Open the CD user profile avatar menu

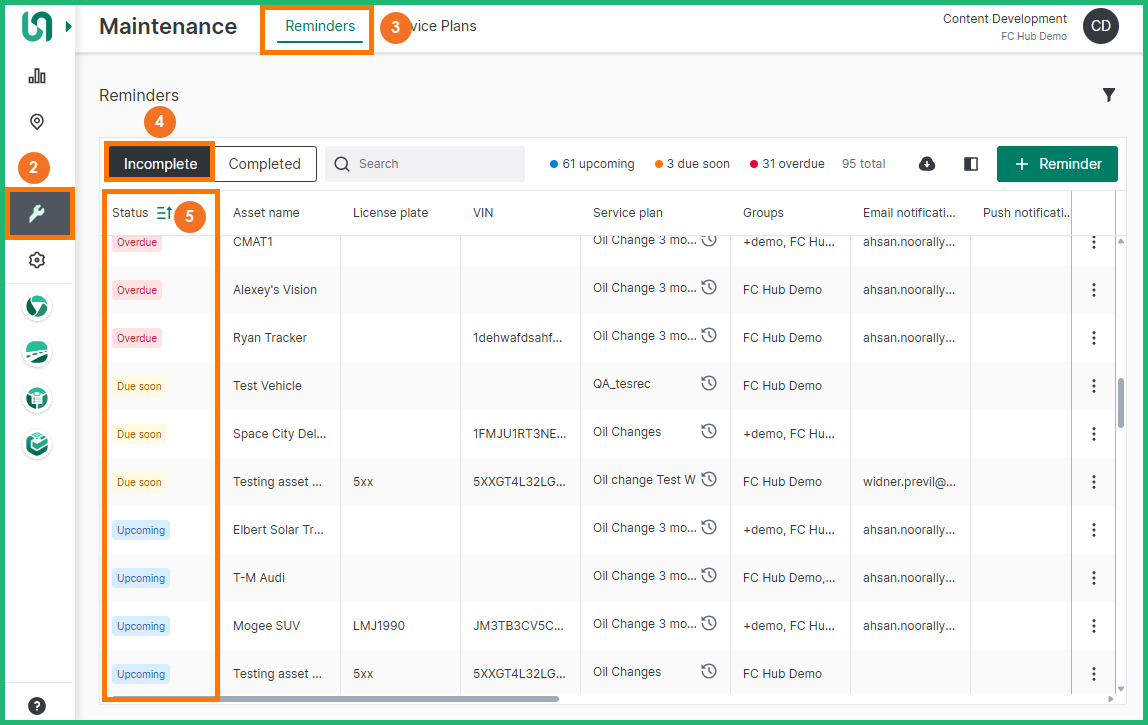[1101, 27]
